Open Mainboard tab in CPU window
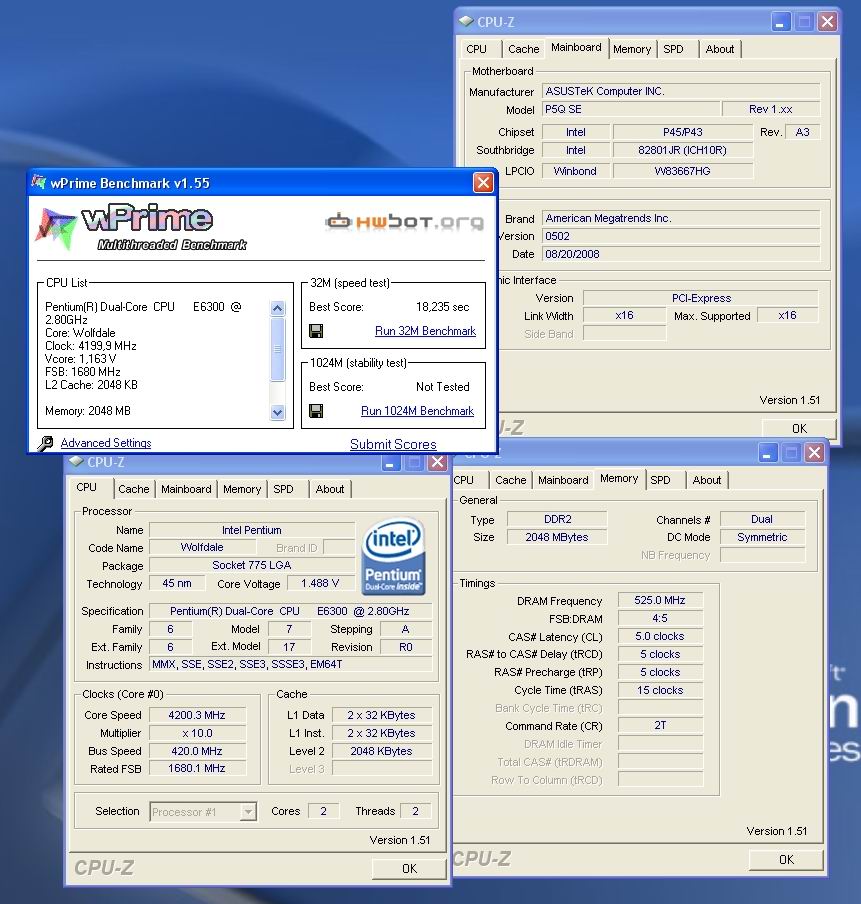This screenshot has height=904, width=861. [186, 489]
